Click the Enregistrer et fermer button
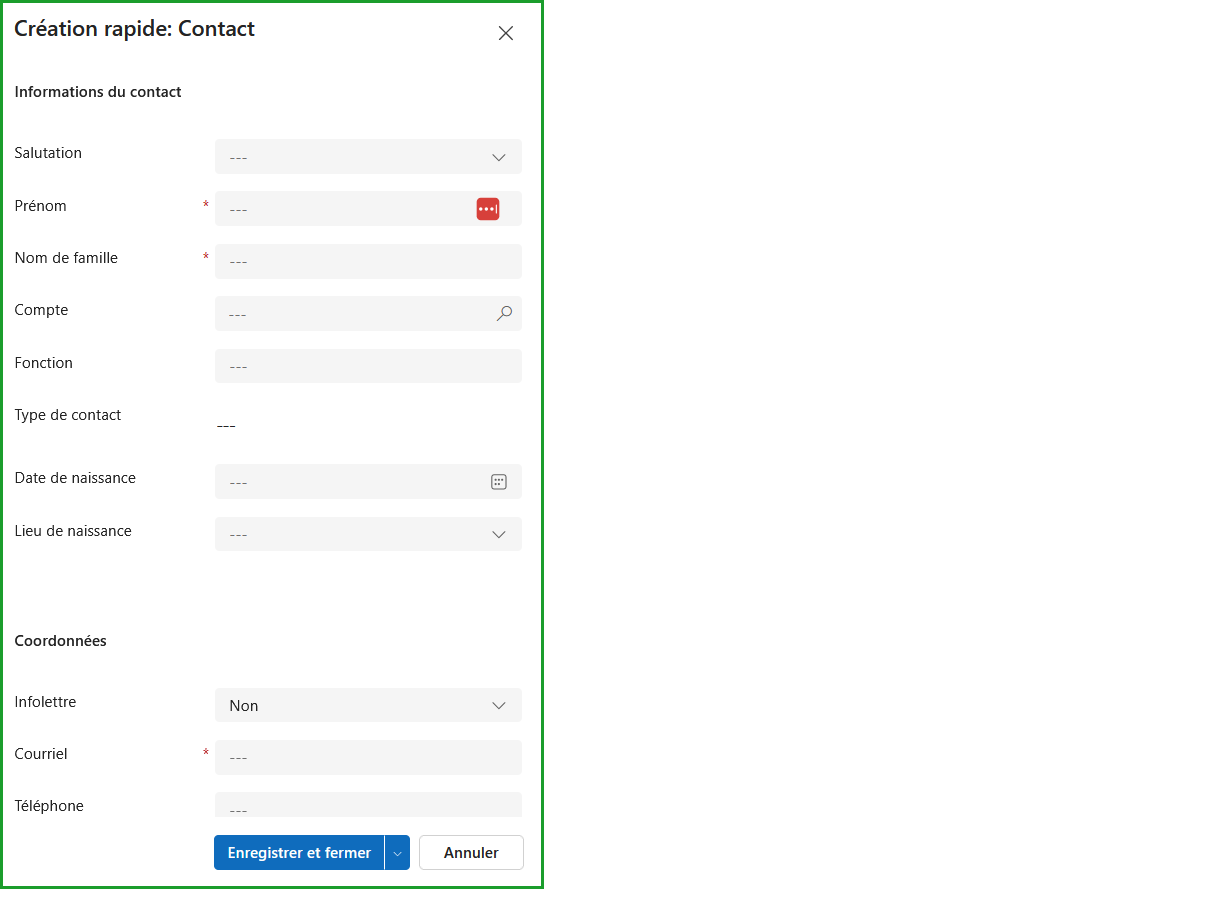Screen dimensions: 1207x911 tap(299, 852)
